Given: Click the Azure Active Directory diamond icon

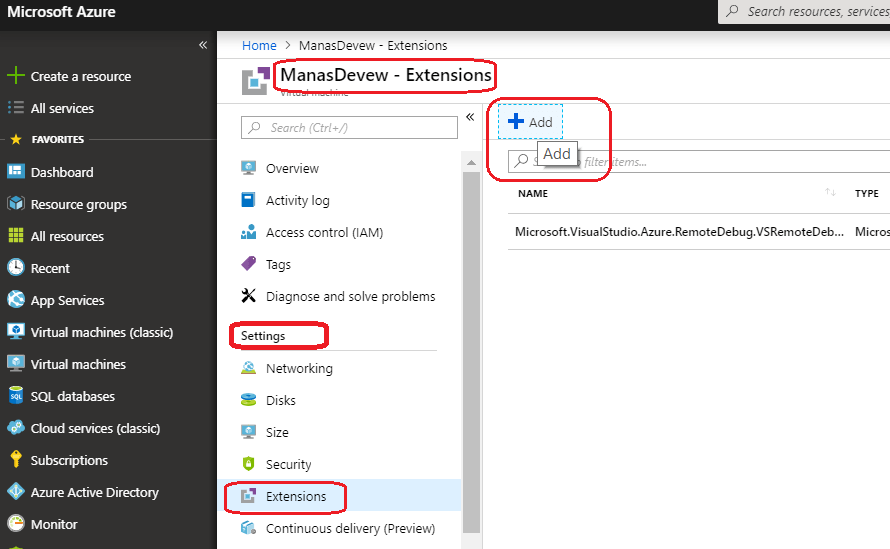Looking at the screenshot, I should pos(16,492).
